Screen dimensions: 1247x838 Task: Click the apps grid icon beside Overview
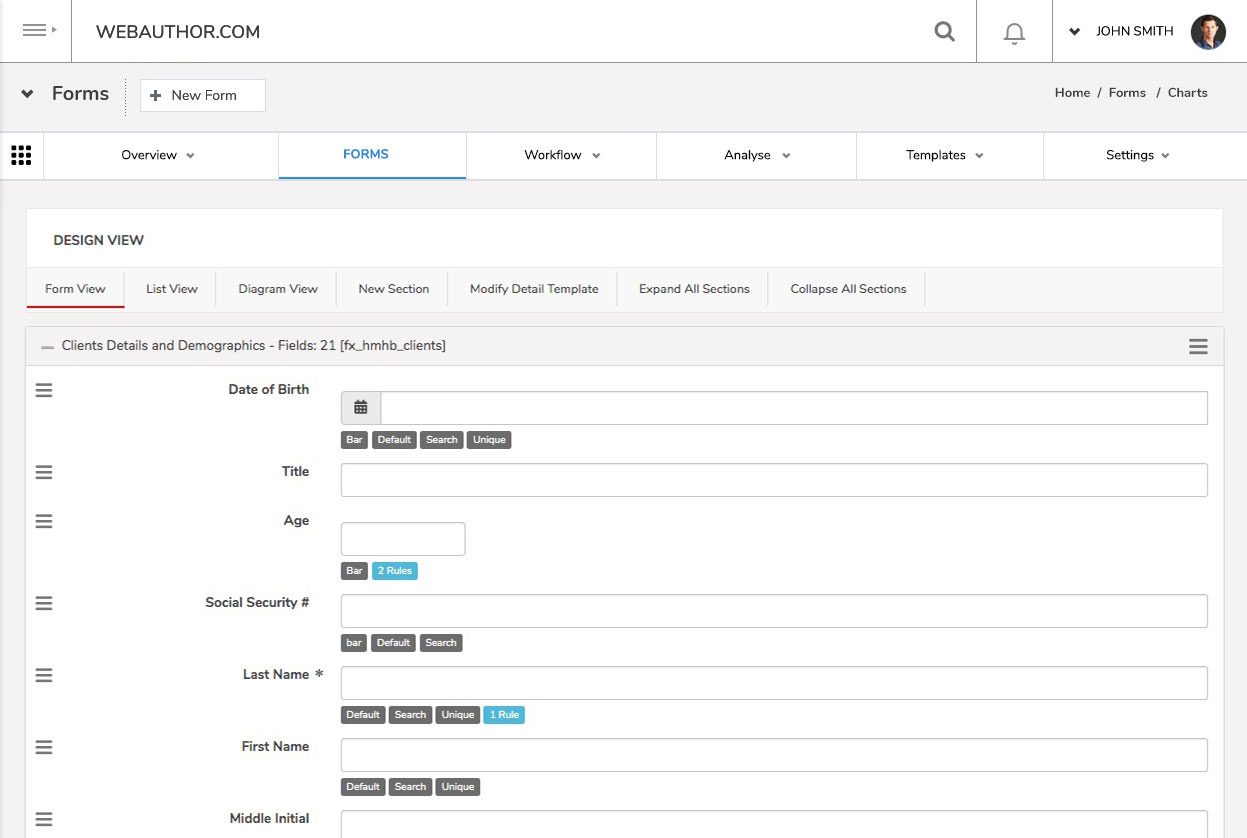(21, 155)
